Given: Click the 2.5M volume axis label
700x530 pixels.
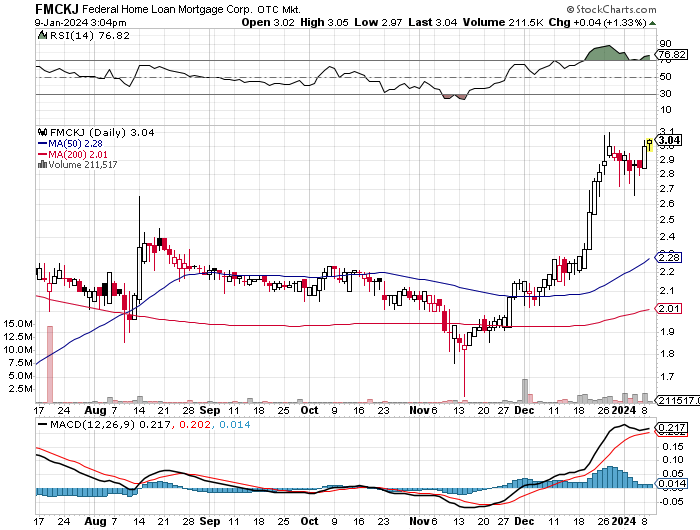Looking at the screenshot, I should (x=21, y=388).
